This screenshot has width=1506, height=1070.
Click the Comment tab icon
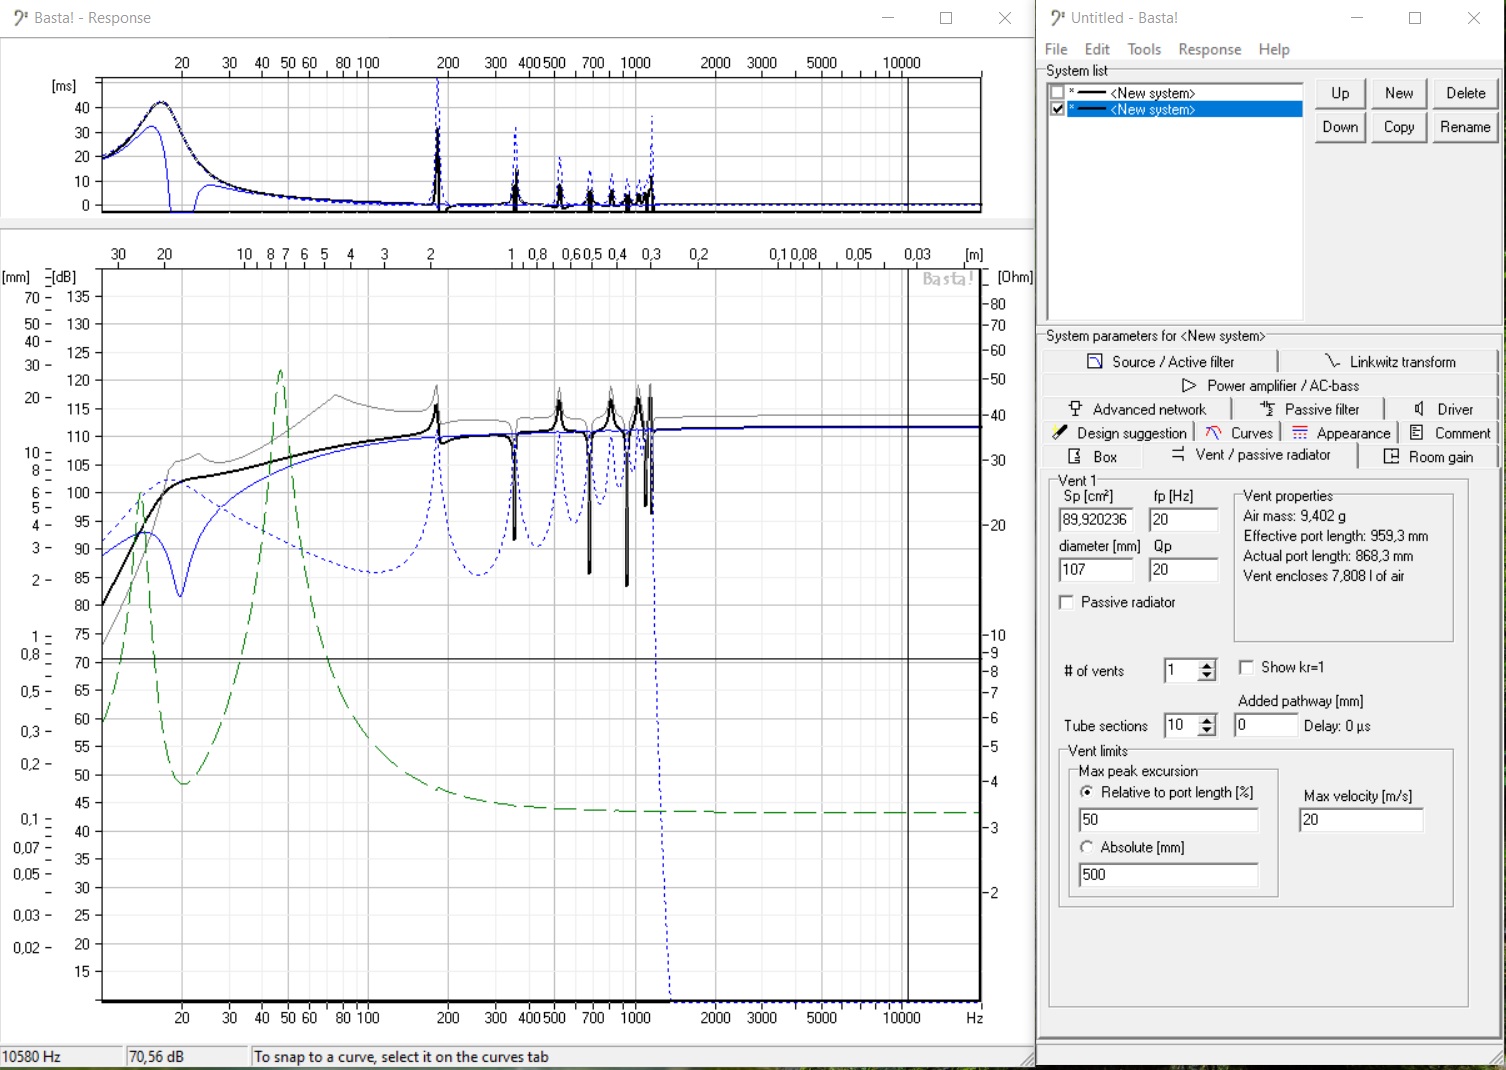pos(1416,433)
